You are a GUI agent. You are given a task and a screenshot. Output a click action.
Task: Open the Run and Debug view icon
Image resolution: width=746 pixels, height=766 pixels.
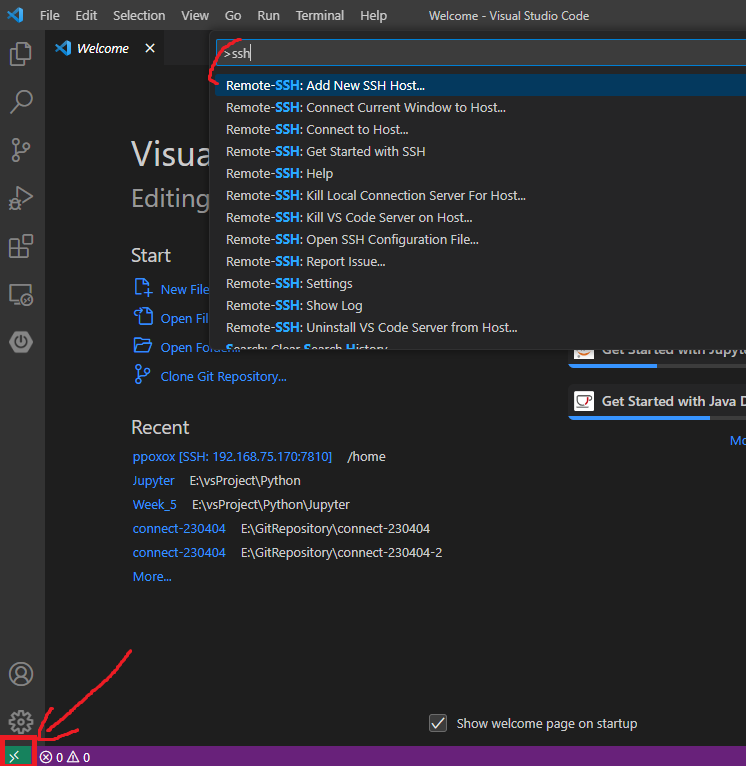tap(21, 198)
